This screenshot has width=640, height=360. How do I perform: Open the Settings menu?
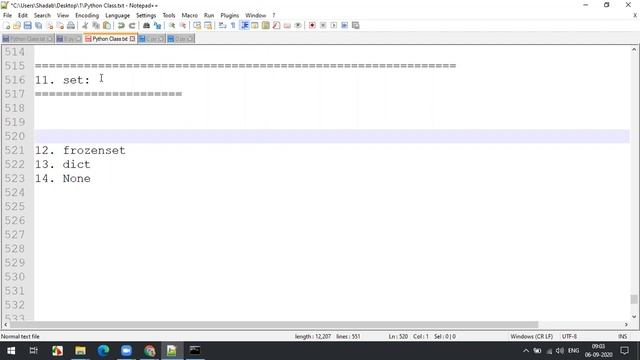[146, 15]
